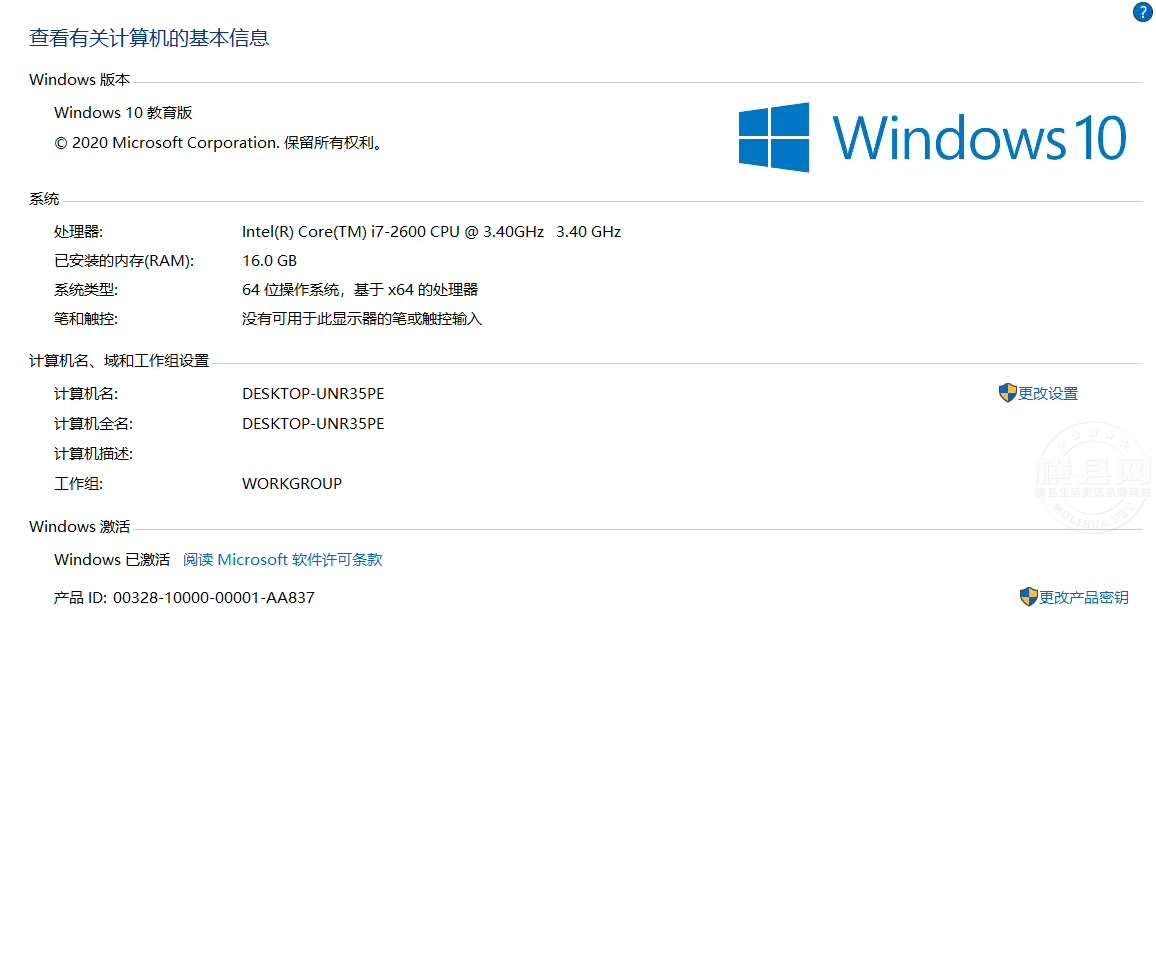The width and height of the screenshot is (1156, 954).
Task: Select the 计算机全名 value DESKTOP-UNR35PE
Action: coord(313,424)
